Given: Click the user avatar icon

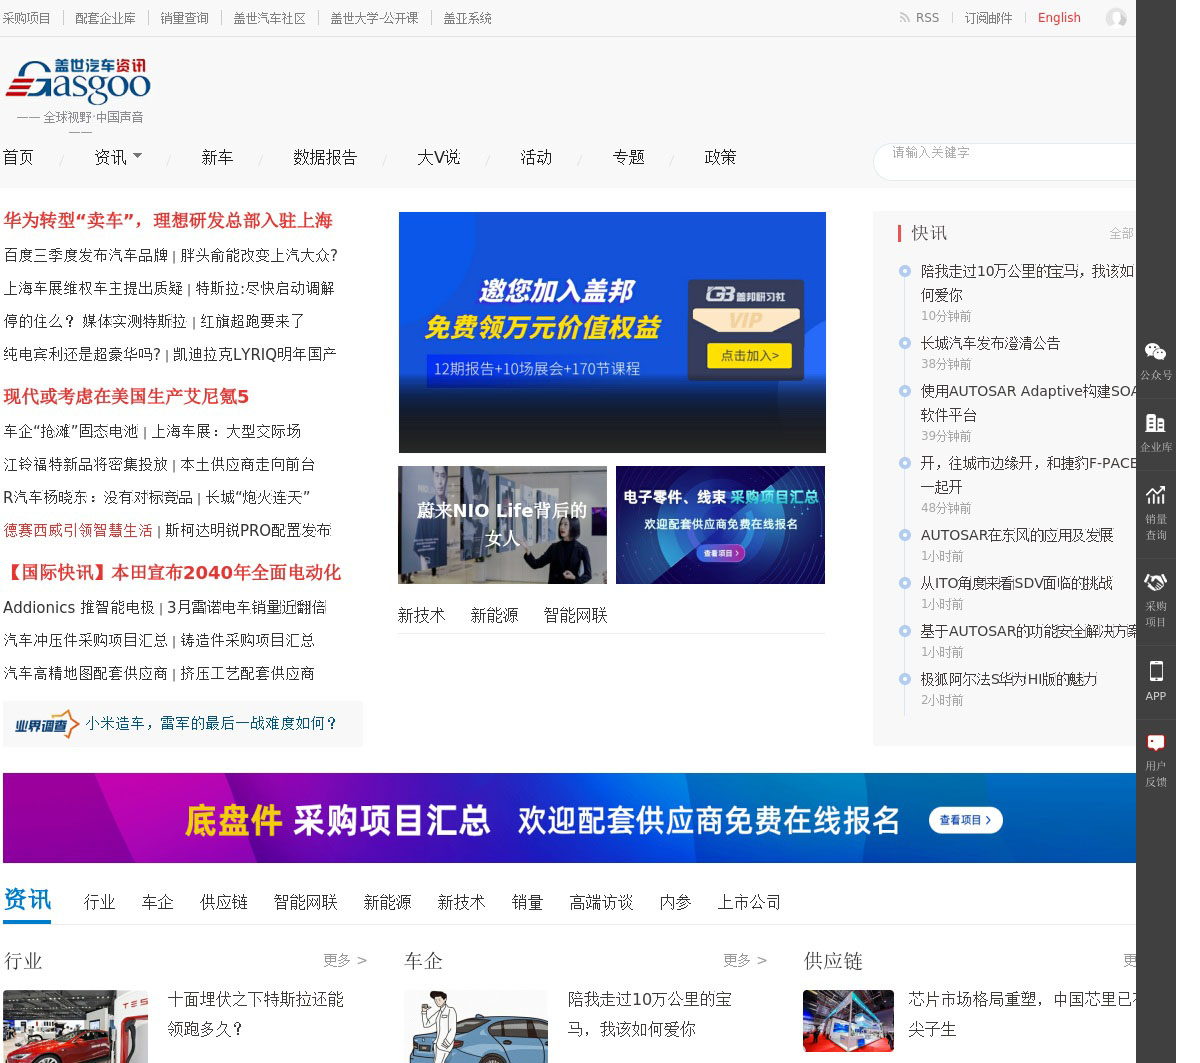Looking at the screenshot, I should 1116,18.
